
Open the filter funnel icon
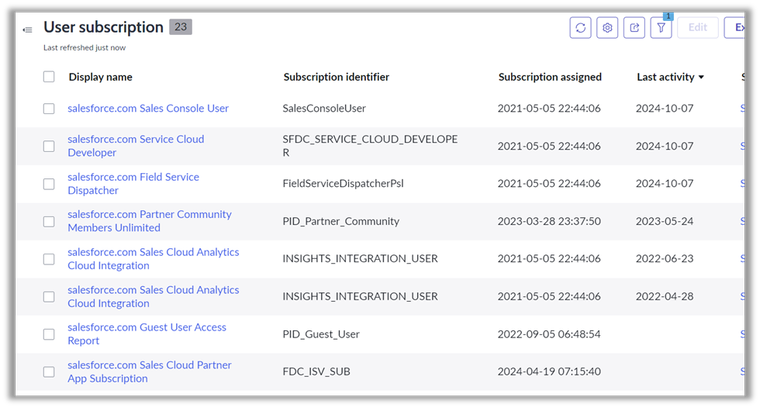click(661, 28)
